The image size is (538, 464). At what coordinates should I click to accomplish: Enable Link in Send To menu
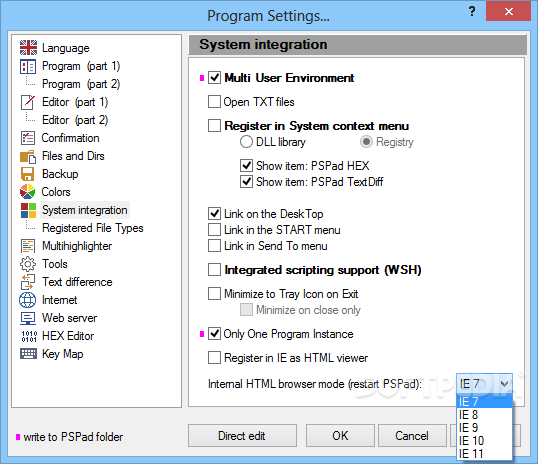[x=214, y=246]
